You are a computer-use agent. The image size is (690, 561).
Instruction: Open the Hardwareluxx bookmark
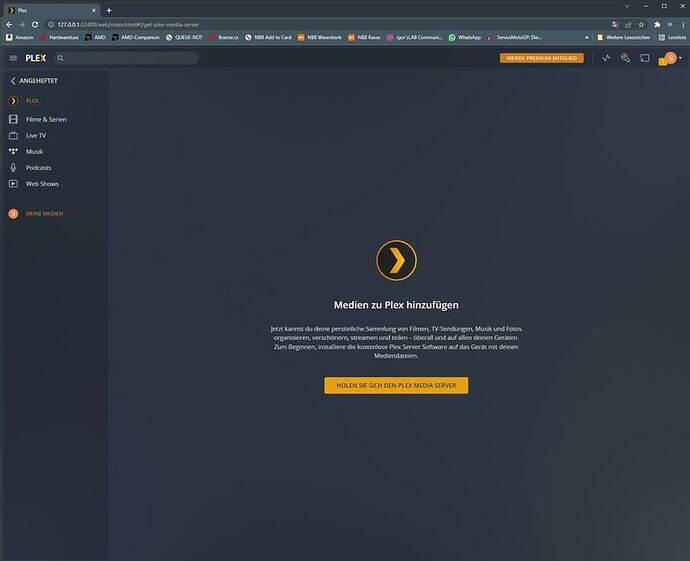point(59,37)
